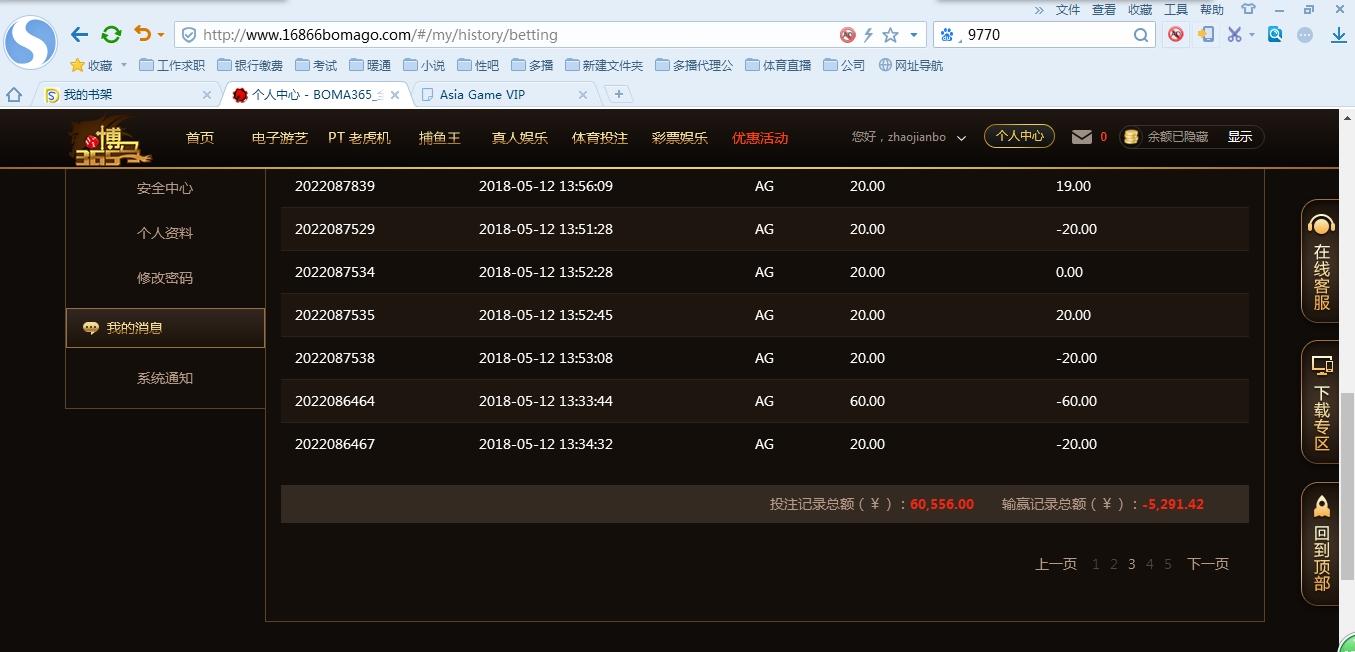Viewport: 1355px width, 652px height.
Task: Open the 小说 bookmark folder
Action: [424, 65]
